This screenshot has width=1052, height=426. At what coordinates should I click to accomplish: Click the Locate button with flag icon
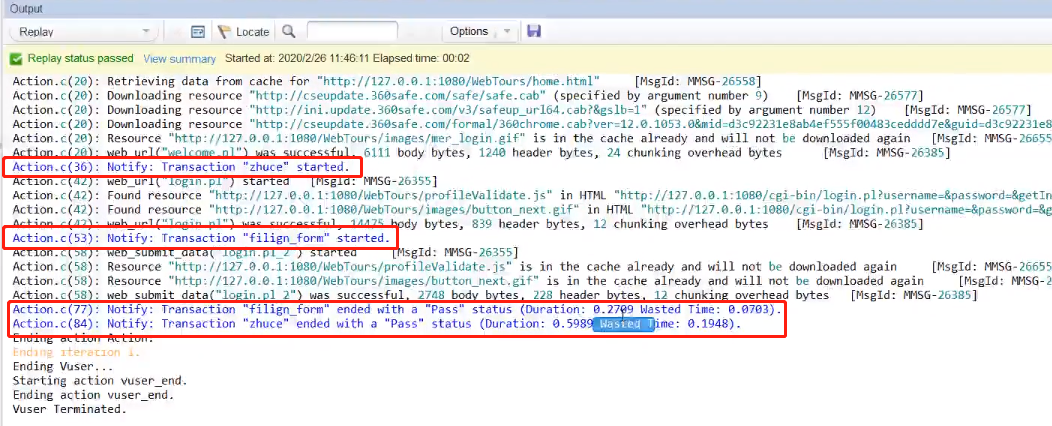[244, 32]
